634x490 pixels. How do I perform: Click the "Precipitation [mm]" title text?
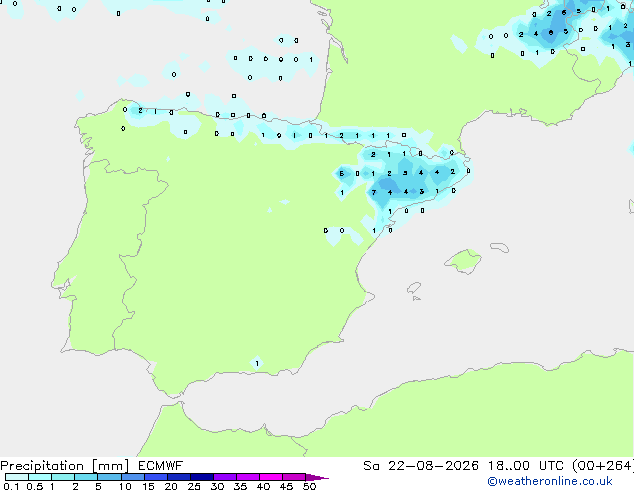[x=65, y=466]
